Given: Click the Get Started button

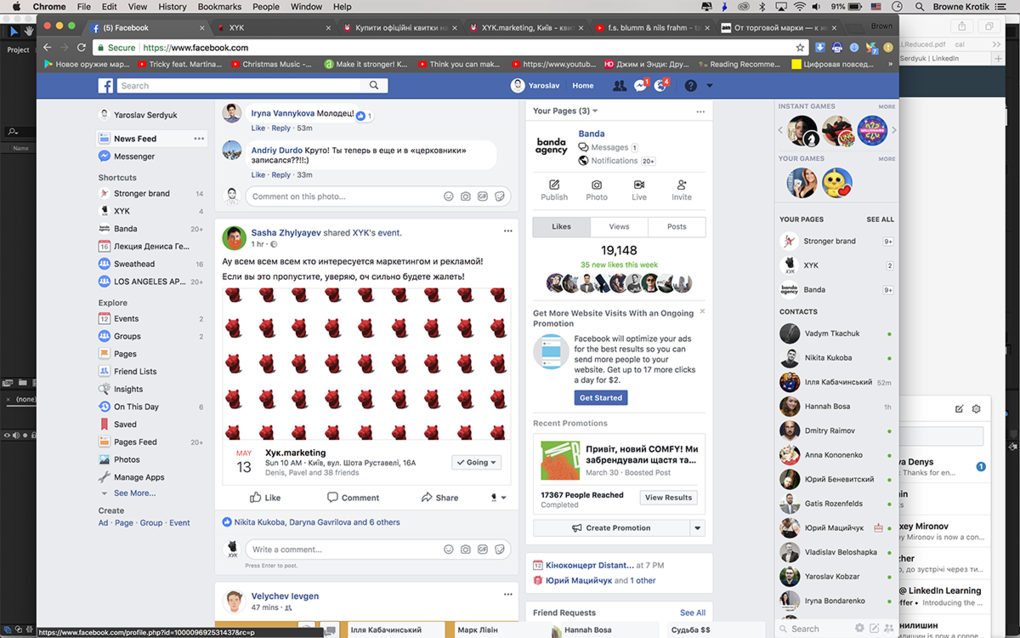Looking at the screenshot, I should pyautogui.click(x=600, y=397).
